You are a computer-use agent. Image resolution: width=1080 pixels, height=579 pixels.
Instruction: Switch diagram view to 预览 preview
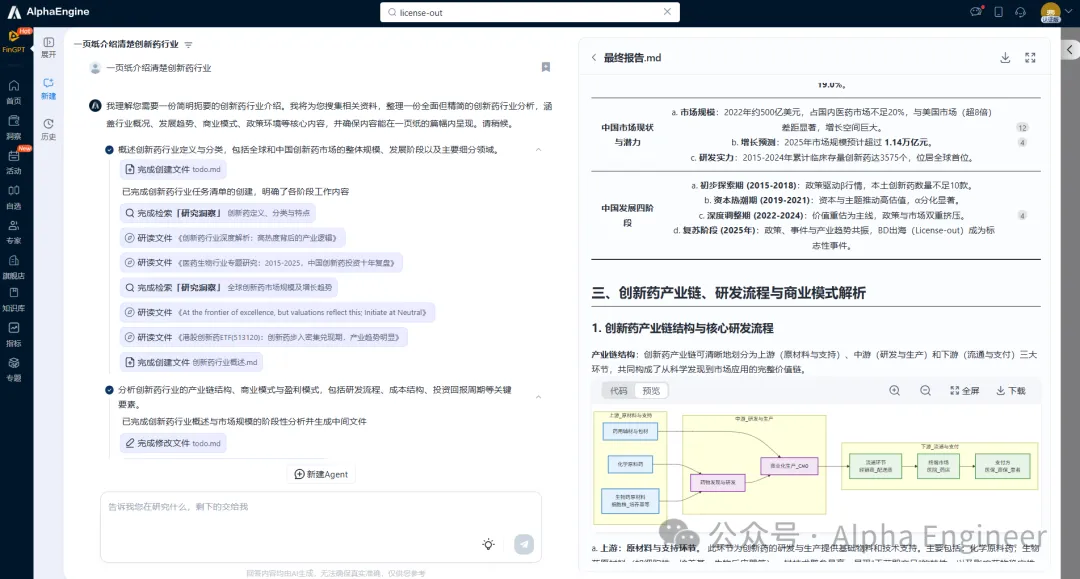[x=651, y=391]
